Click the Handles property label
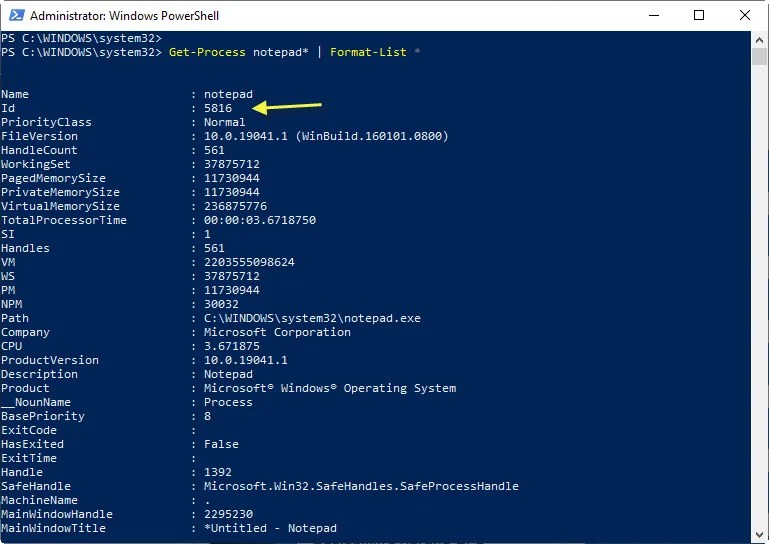The height and width of the screenshot is (544, 769). (25, 248)
